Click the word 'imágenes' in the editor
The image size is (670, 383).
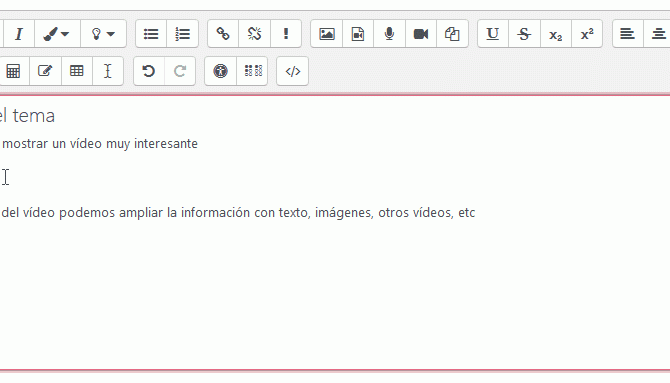344,213
